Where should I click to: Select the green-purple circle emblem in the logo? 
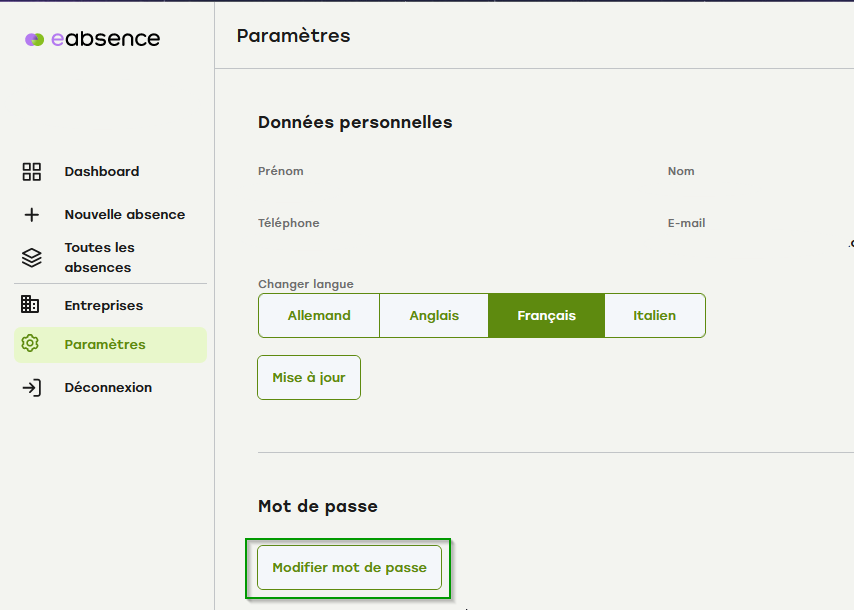click(34, 39)
